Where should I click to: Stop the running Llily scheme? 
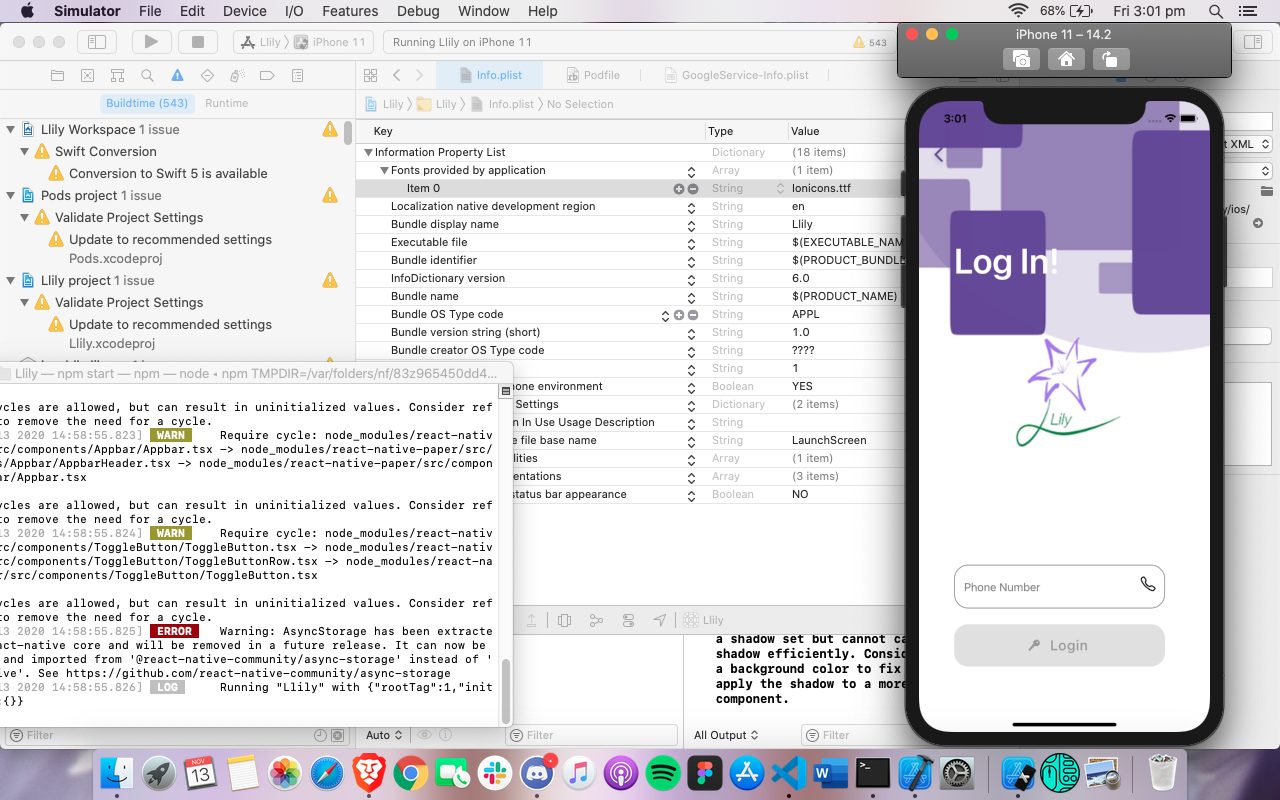tap(197, 42)
